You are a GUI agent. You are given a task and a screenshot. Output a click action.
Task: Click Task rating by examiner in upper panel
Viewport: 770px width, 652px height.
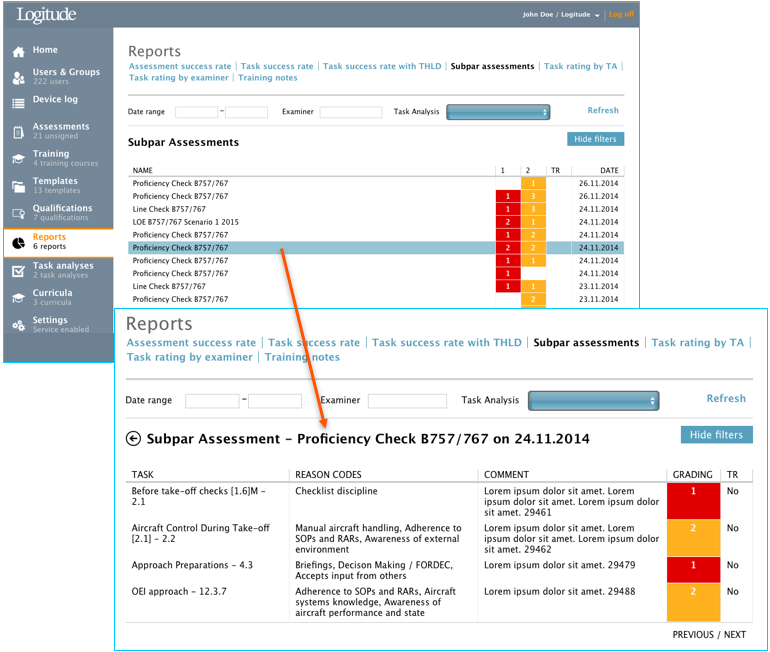pyautogui.click(x=179, y=78)
